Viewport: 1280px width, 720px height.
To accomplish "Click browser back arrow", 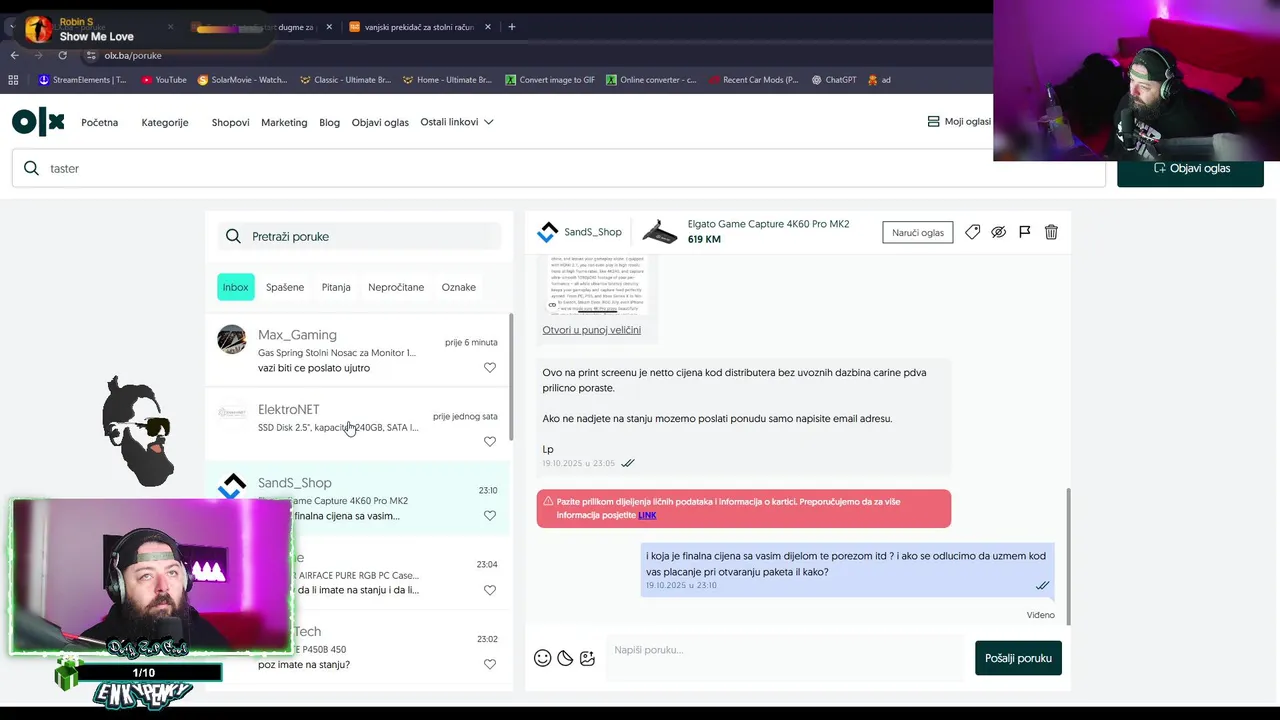I will coord(14,55).
